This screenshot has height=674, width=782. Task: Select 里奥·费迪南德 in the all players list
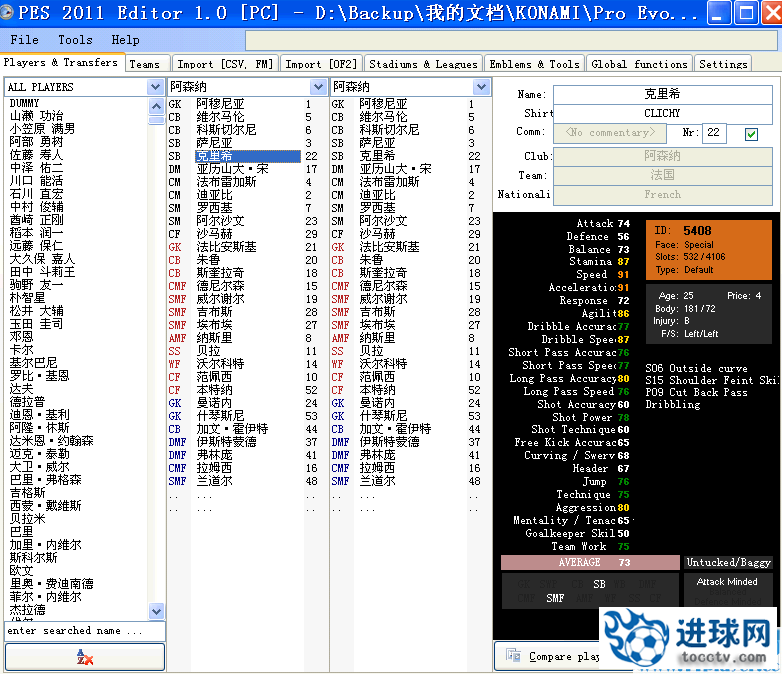tap(51, 583)
